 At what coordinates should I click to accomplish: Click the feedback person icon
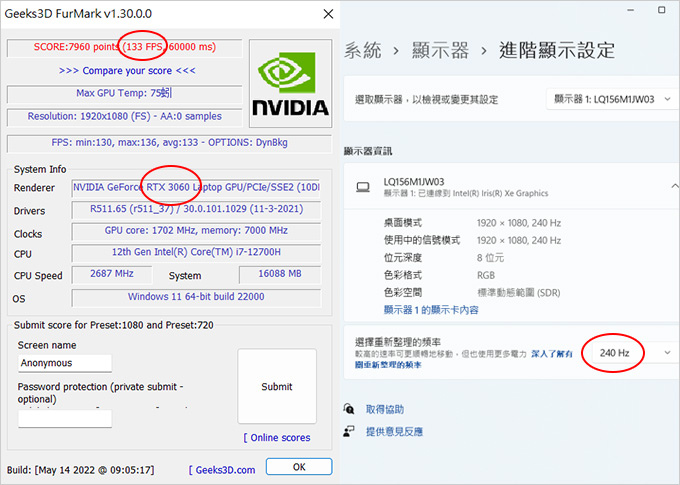point(349,431)
